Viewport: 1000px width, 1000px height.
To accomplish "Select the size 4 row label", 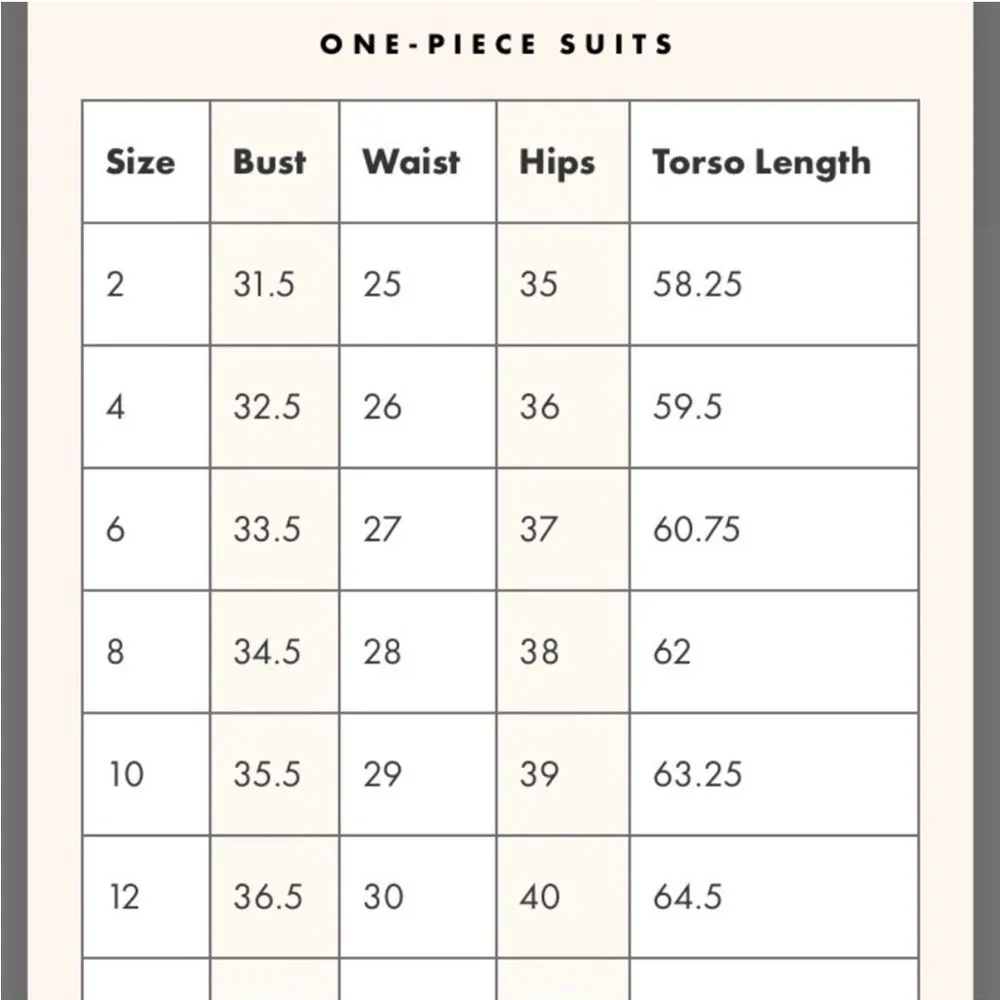I will pos(116,407).
